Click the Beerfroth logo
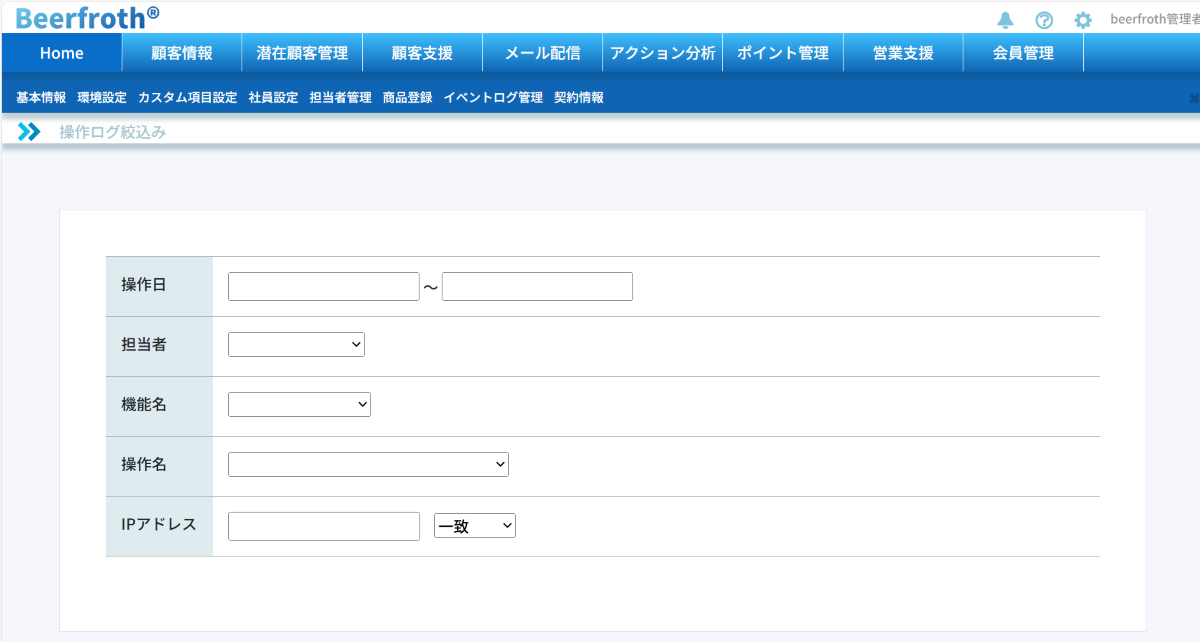The height and width of the screenshot is (642, 1200). 87,17
